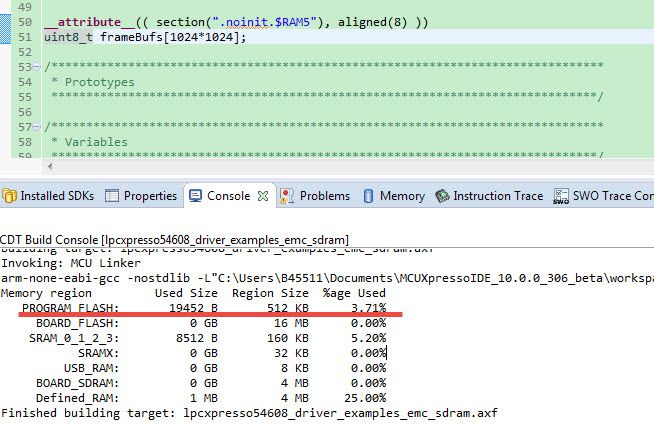Screen dimensions: 654x428
Task: Click the ".noinit.$RAM5" string
Action: 264,22
